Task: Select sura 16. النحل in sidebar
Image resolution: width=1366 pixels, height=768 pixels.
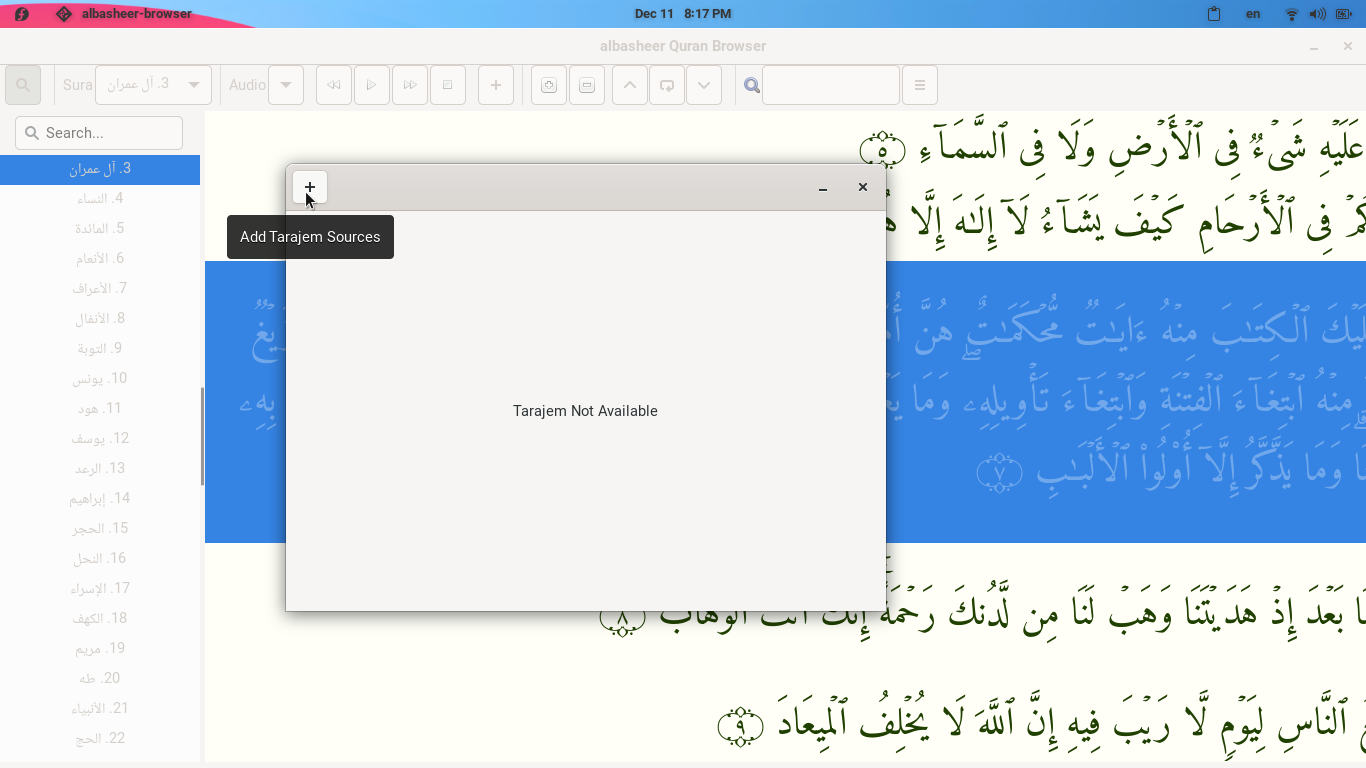Action: [100, 559]
